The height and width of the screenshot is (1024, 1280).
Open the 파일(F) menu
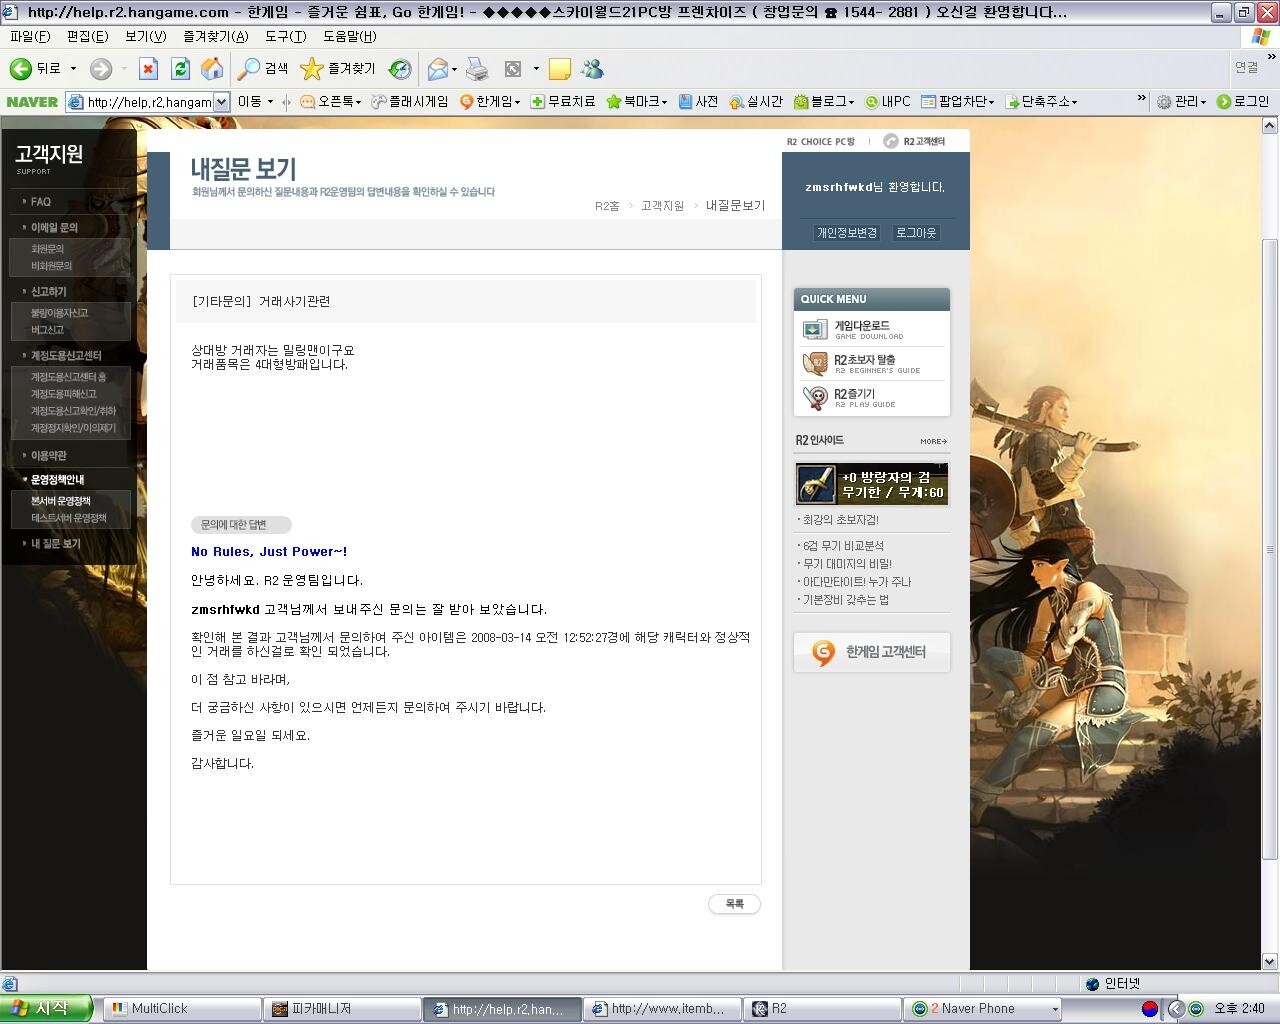[x=30, y=36]
